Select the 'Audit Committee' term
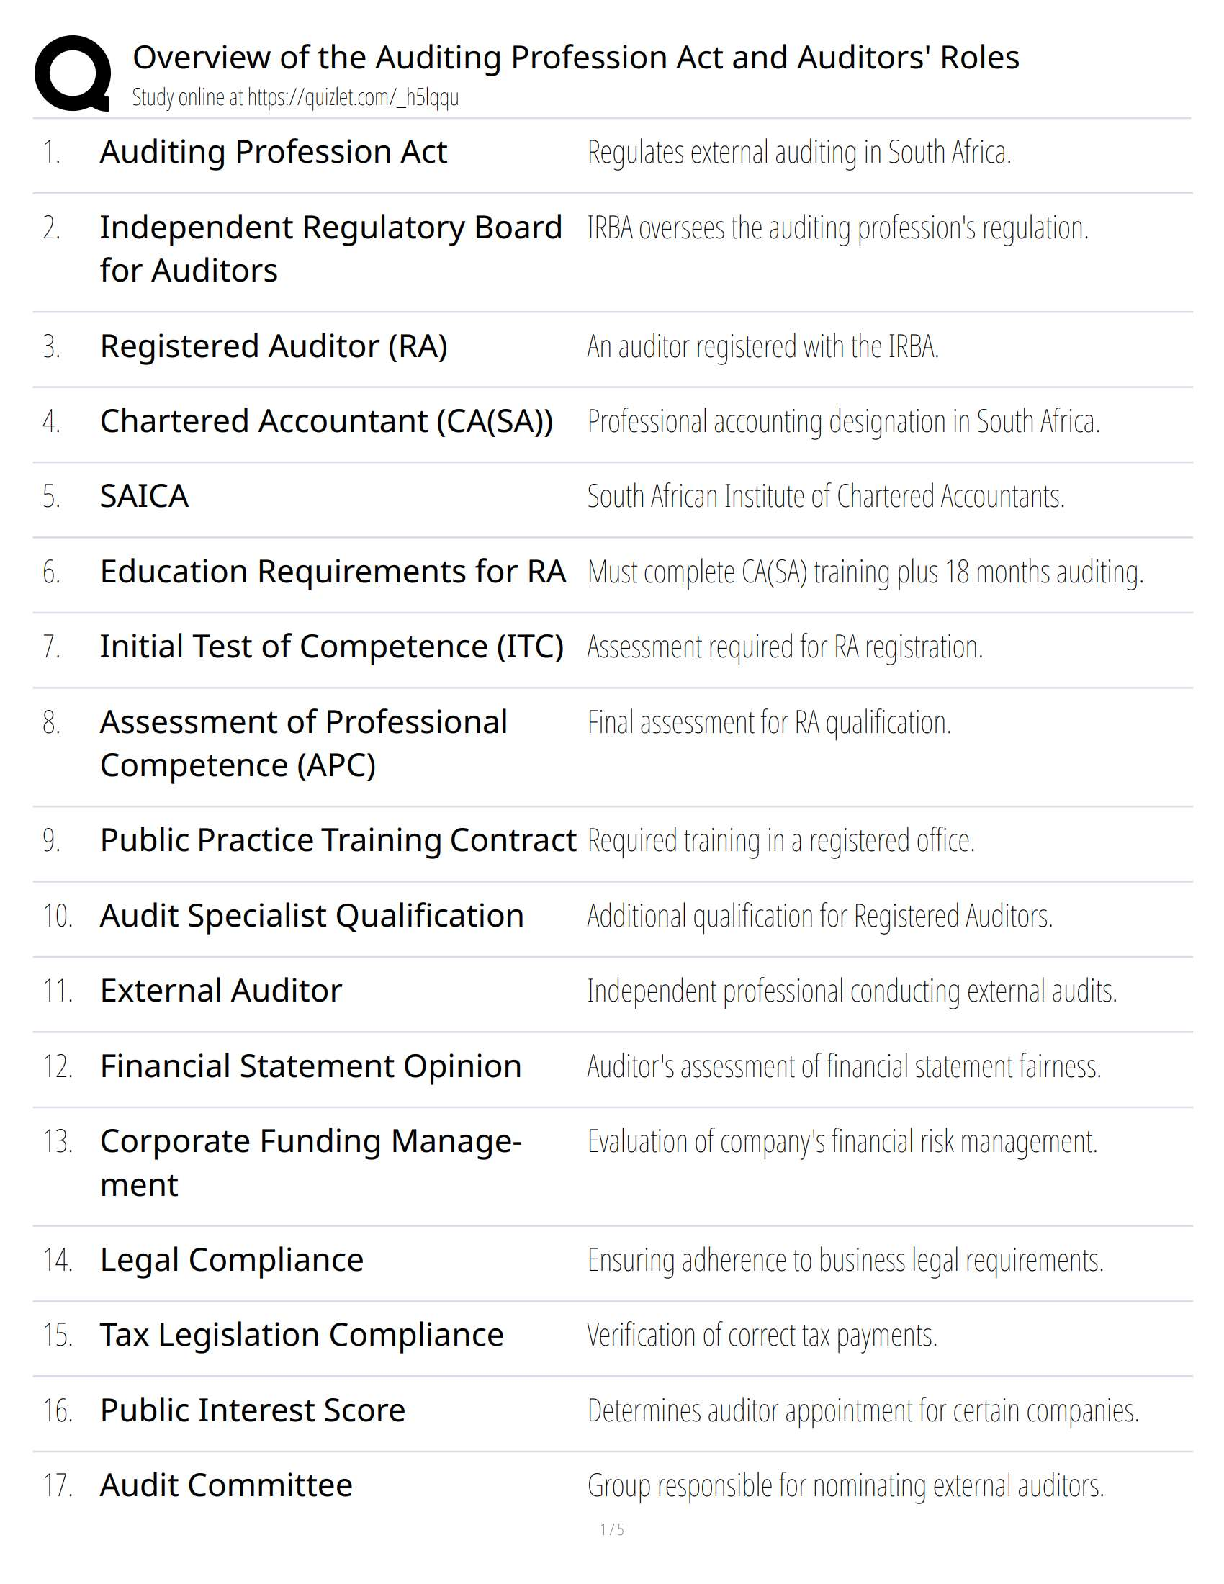Viewport: 1224px width, 1584px height. click(225, 1485)
